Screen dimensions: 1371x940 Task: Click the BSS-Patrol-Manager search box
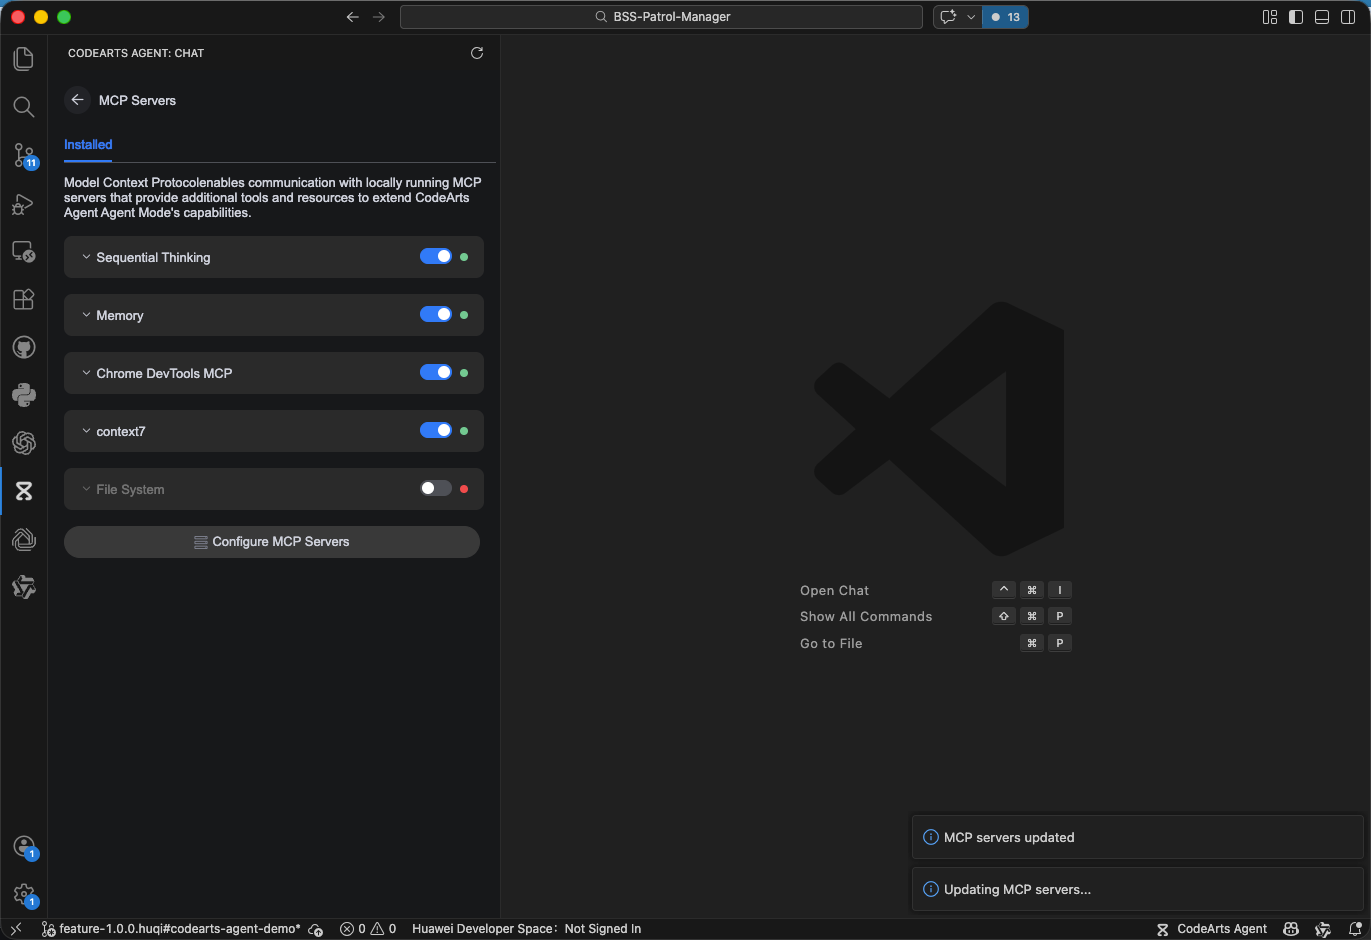661,17
